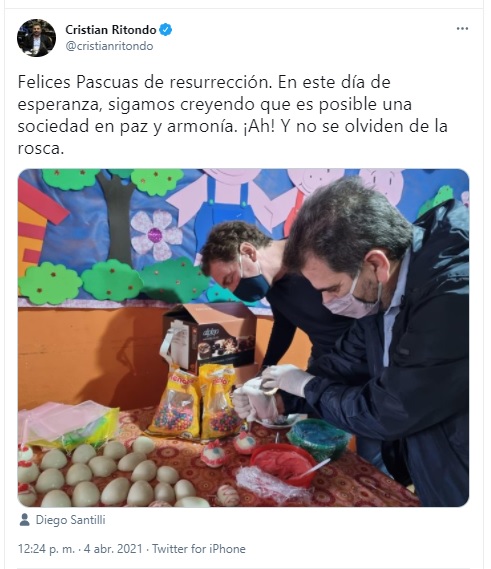This screenshot has width=491, height=569.
Task: Open the Cristian Ritondo display name
Action: (111, 30)
